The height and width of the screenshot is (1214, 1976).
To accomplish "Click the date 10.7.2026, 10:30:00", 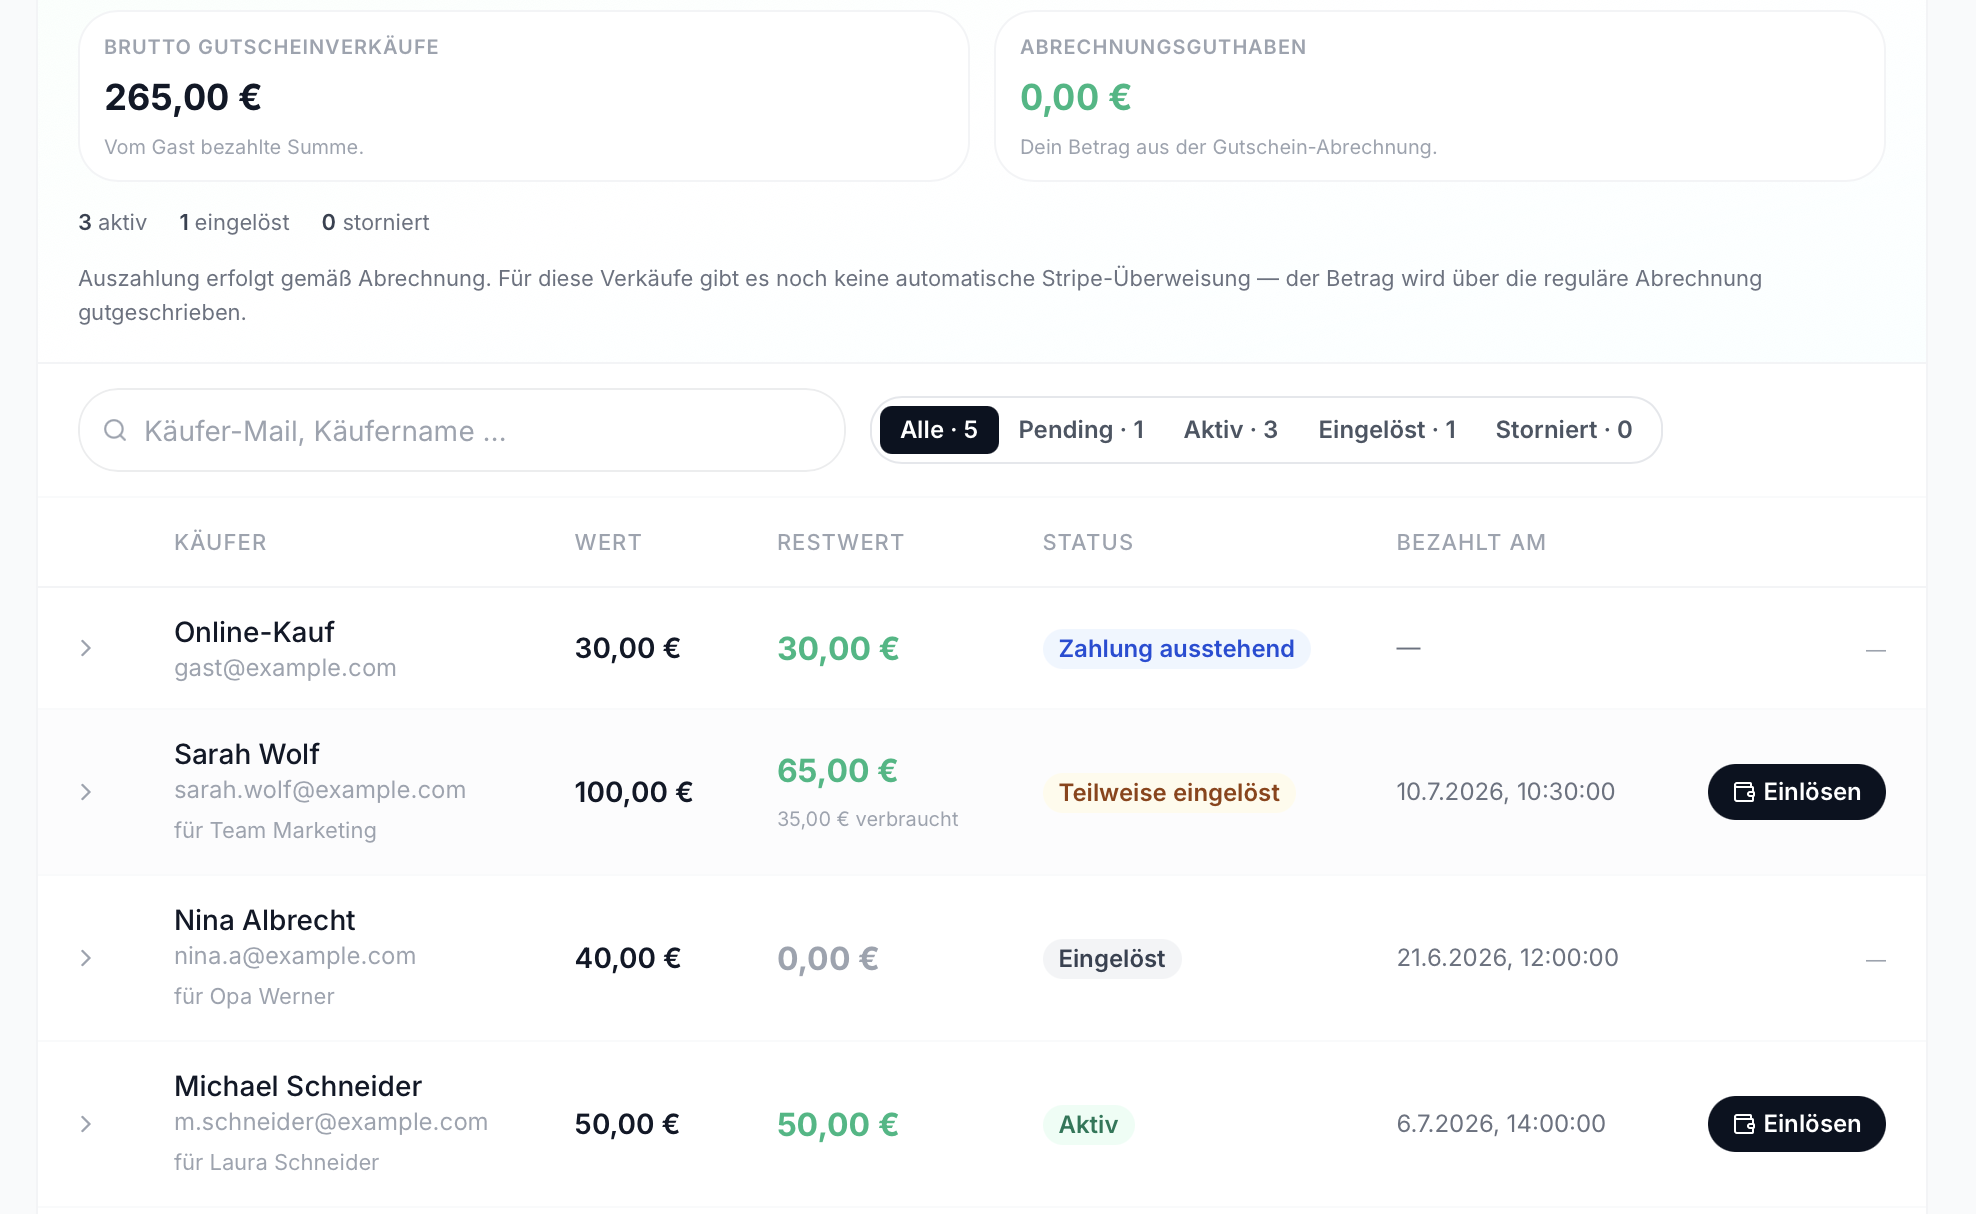I will (1505, 792).
